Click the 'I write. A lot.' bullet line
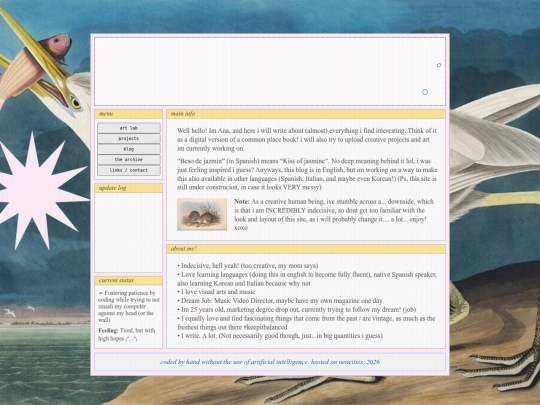Screen dimensions: 540x405 [280, 335]
